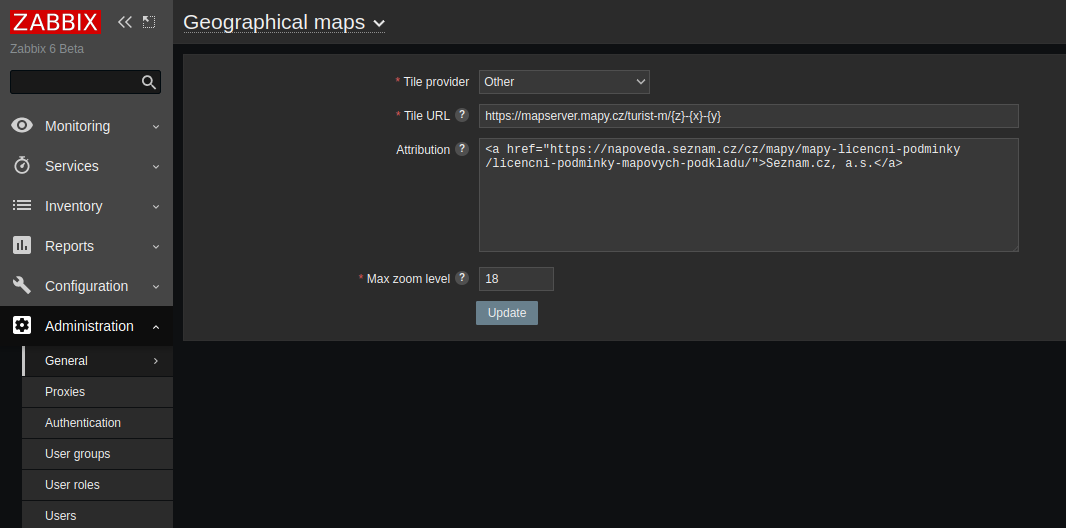Collapse the Administration menu chevron

tap(156, 327)
